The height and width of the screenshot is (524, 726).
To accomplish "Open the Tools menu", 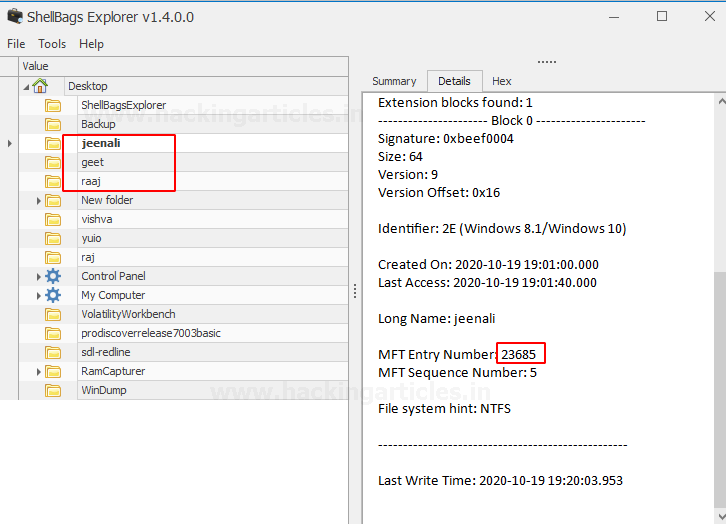I will (52, 44).
